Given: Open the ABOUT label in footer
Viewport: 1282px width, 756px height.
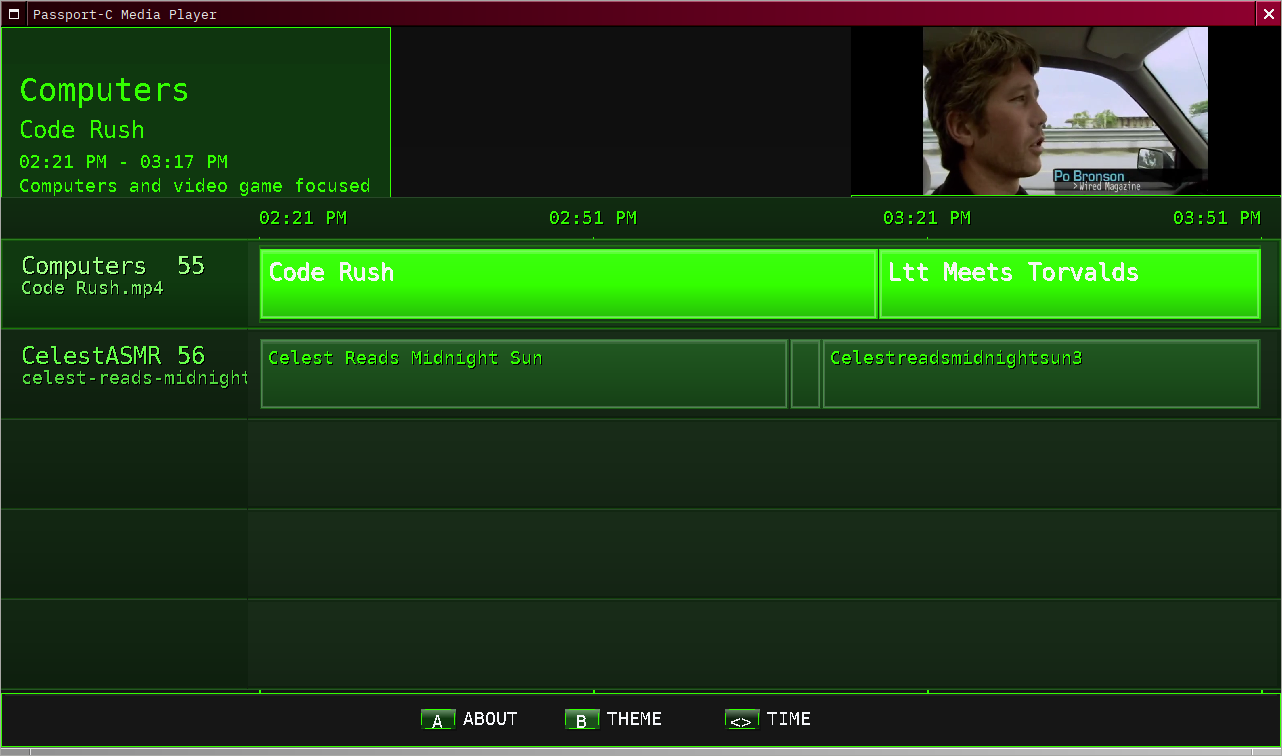Looking at the screenshot, I should 490,719.
